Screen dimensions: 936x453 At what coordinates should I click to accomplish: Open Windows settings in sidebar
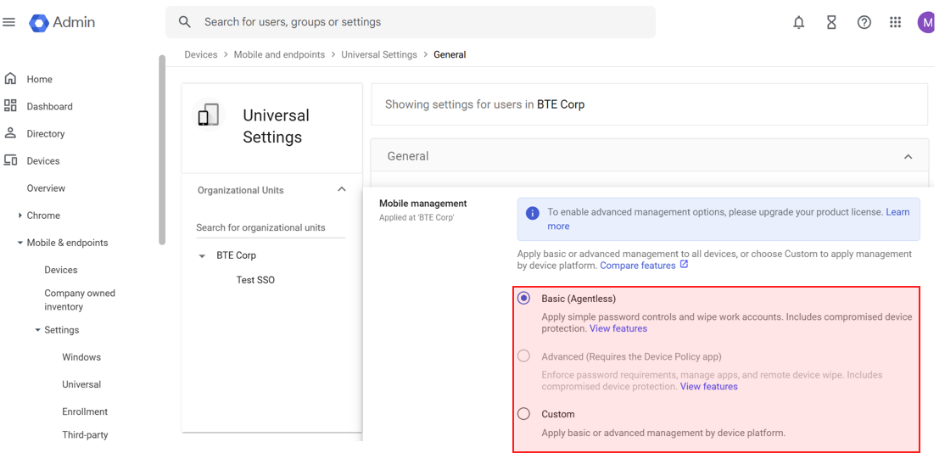point(81,358)
